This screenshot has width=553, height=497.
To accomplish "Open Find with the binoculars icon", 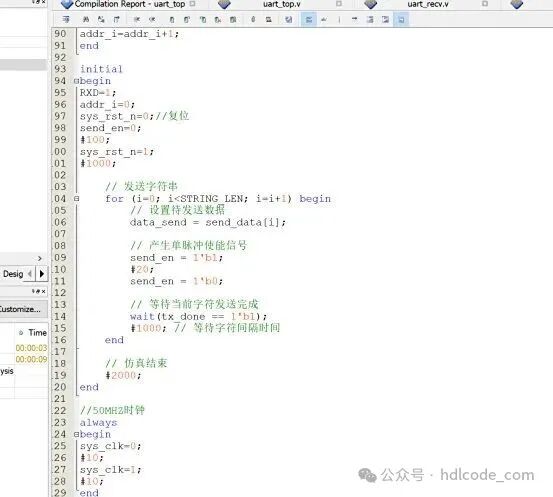I will [x=86, y=19].
